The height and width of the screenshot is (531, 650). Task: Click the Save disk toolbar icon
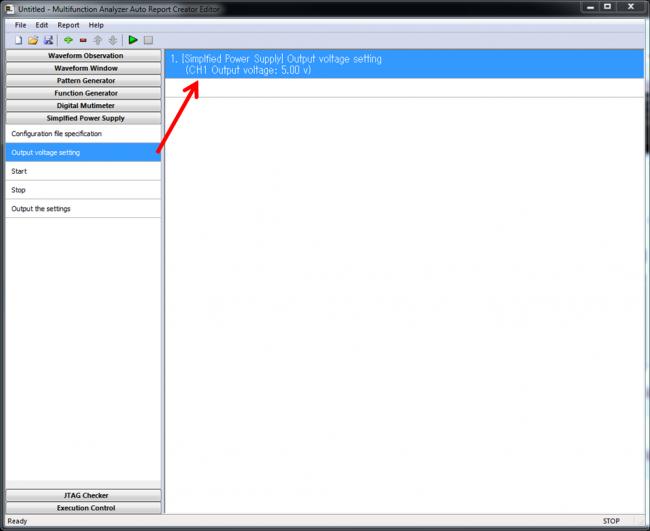click(49, 40)
